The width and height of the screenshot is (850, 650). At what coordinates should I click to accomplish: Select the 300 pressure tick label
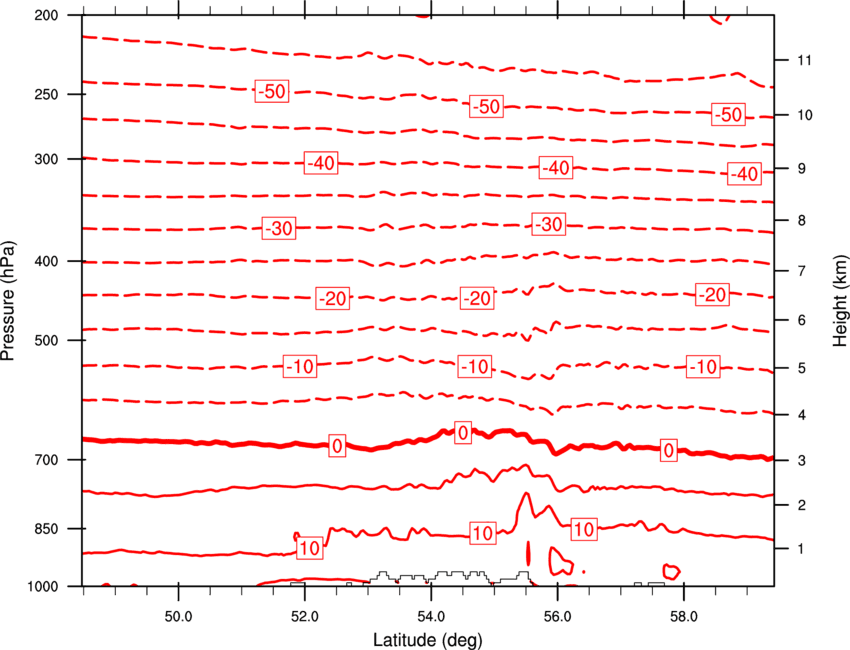46,159
